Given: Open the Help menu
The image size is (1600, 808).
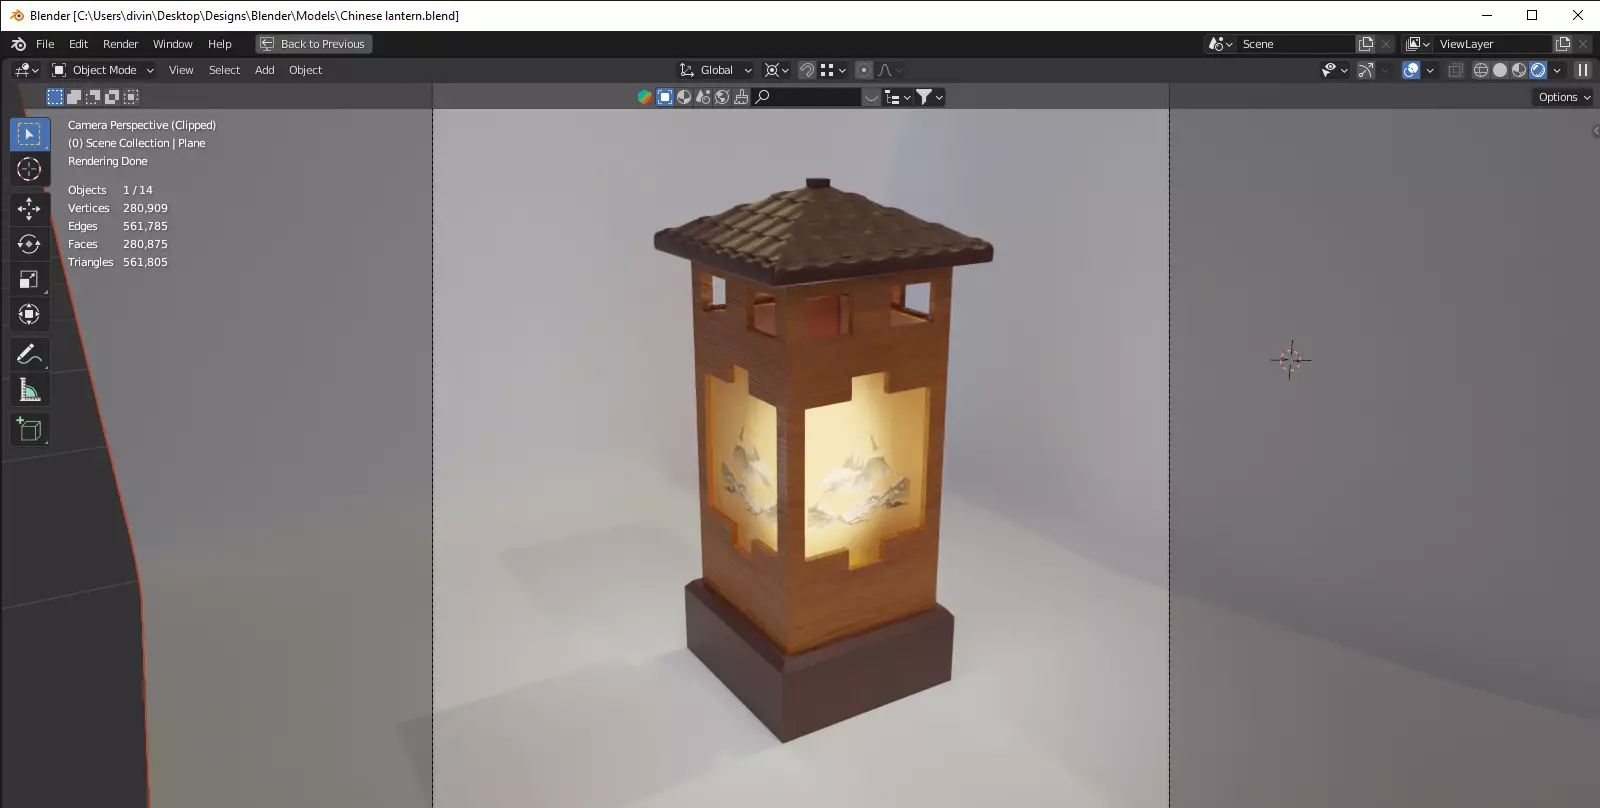Looking at the screenshot, I should click(219, 44).
